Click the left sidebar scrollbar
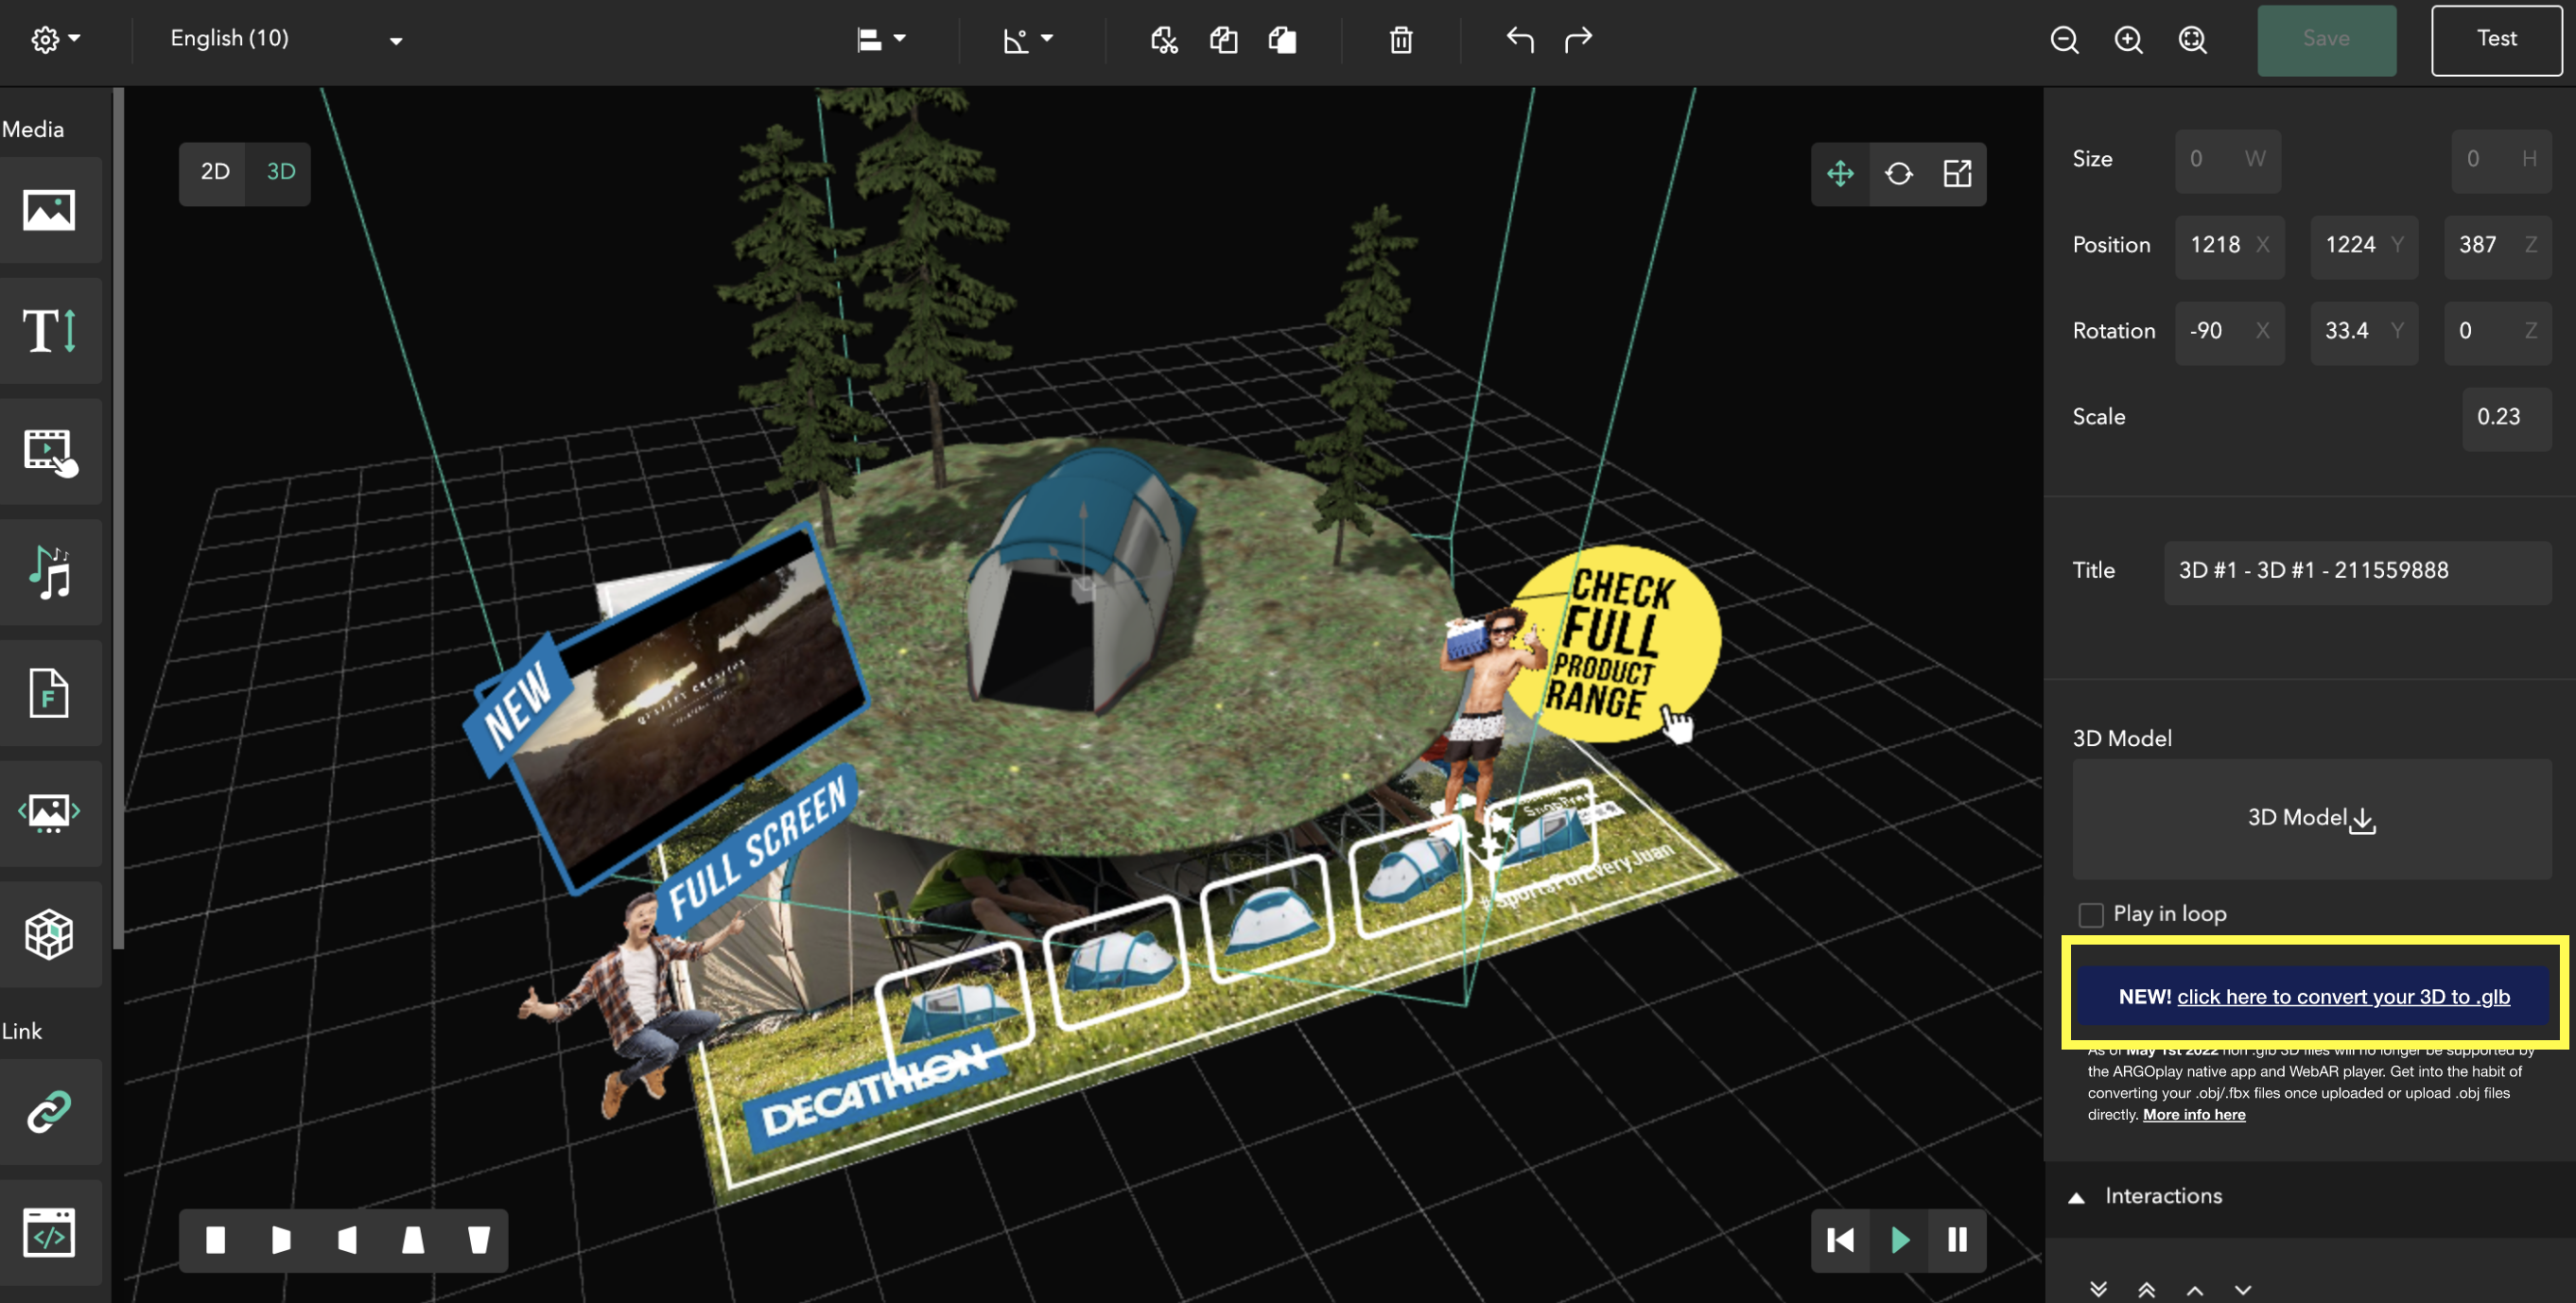Screen dimensions: 2576x1303 click(118, 518)
